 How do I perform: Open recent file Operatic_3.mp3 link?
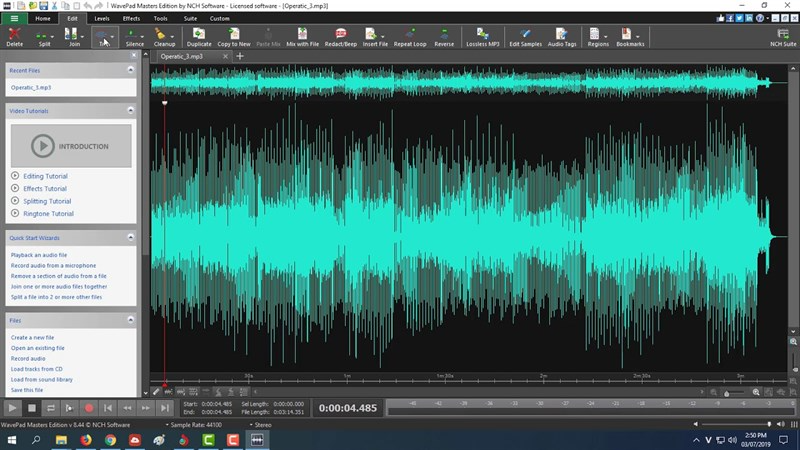pyautogui.click(x=31, y=87)
